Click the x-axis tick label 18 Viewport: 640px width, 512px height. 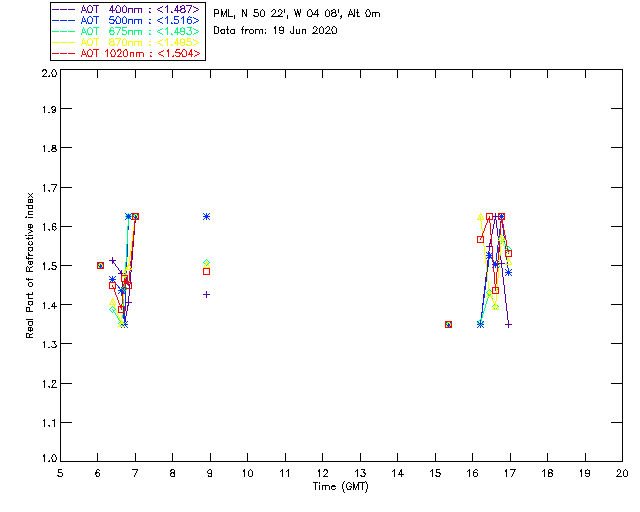click(547, 473)
